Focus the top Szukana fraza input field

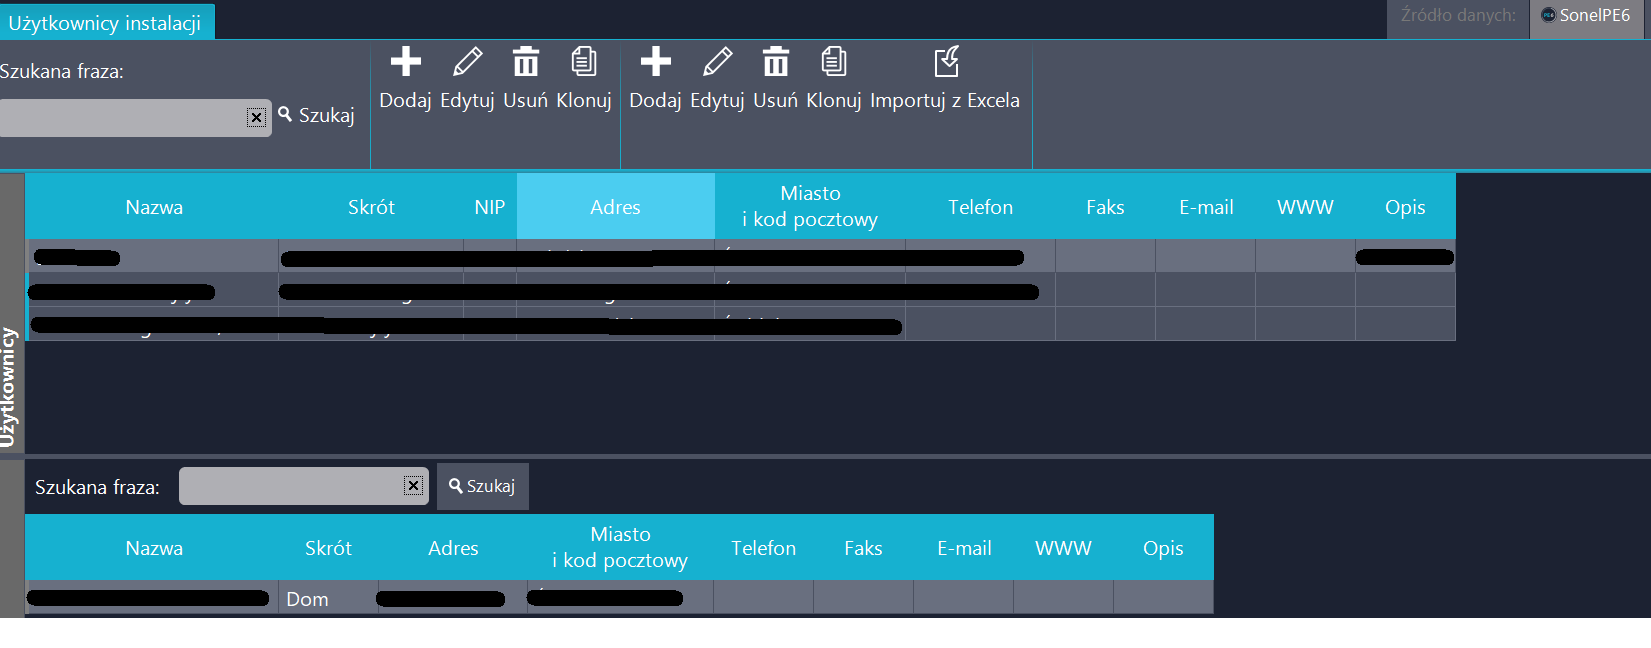(122, 118)
